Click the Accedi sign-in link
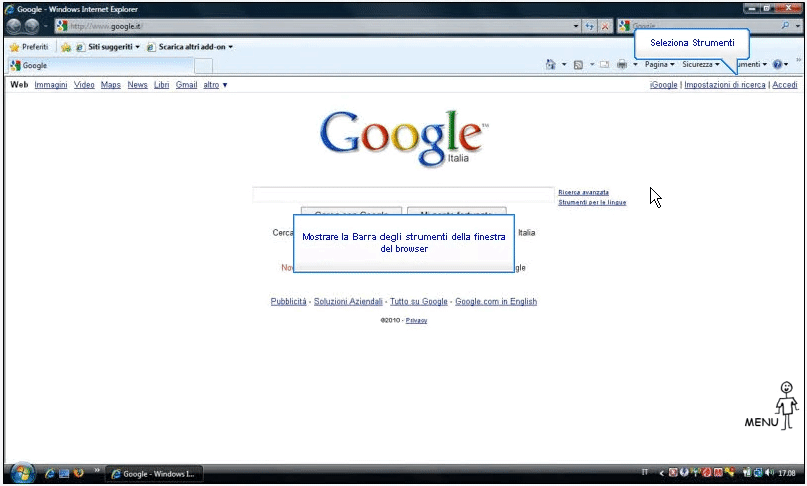 point(784,84)
